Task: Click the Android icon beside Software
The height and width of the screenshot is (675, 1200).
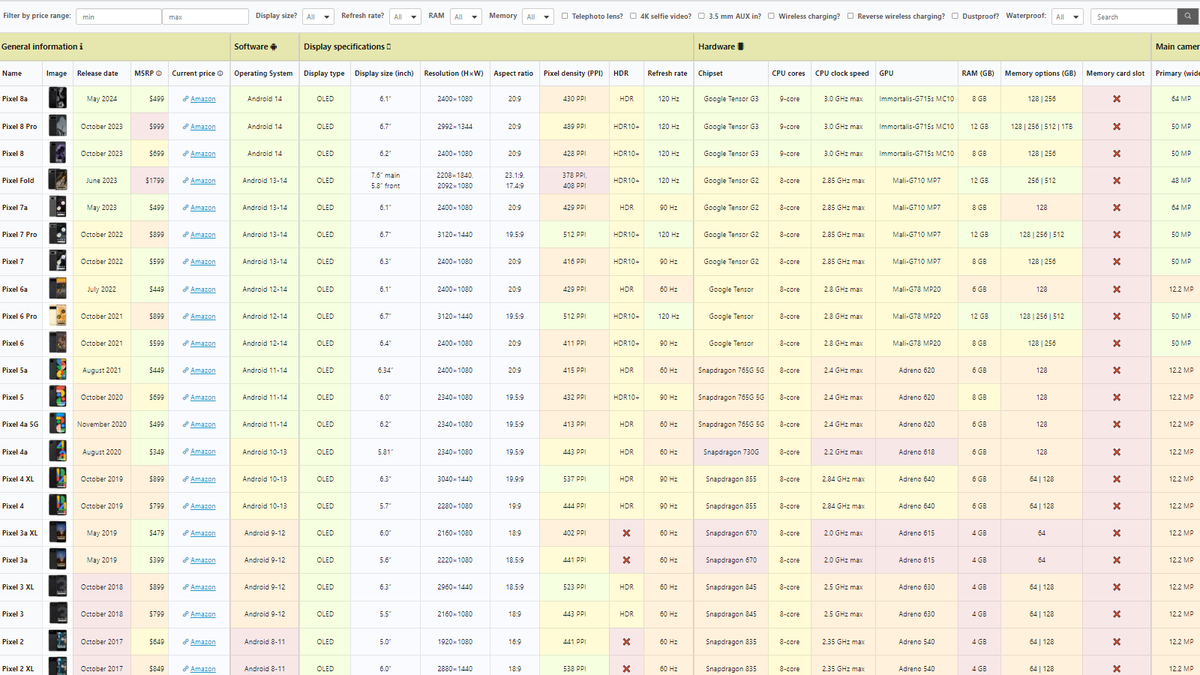Action: click(x=273, y=47)
